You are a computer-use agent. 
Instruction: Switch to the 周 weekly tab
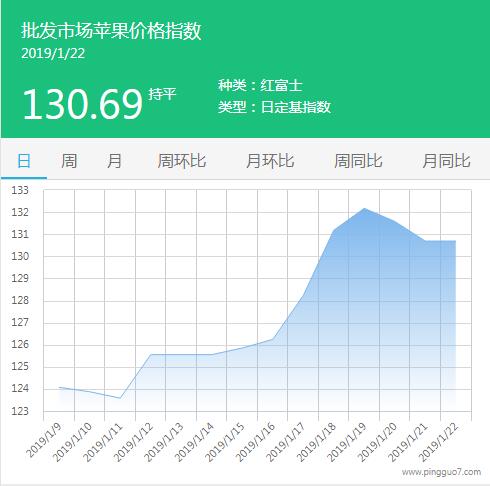[69, 161]
